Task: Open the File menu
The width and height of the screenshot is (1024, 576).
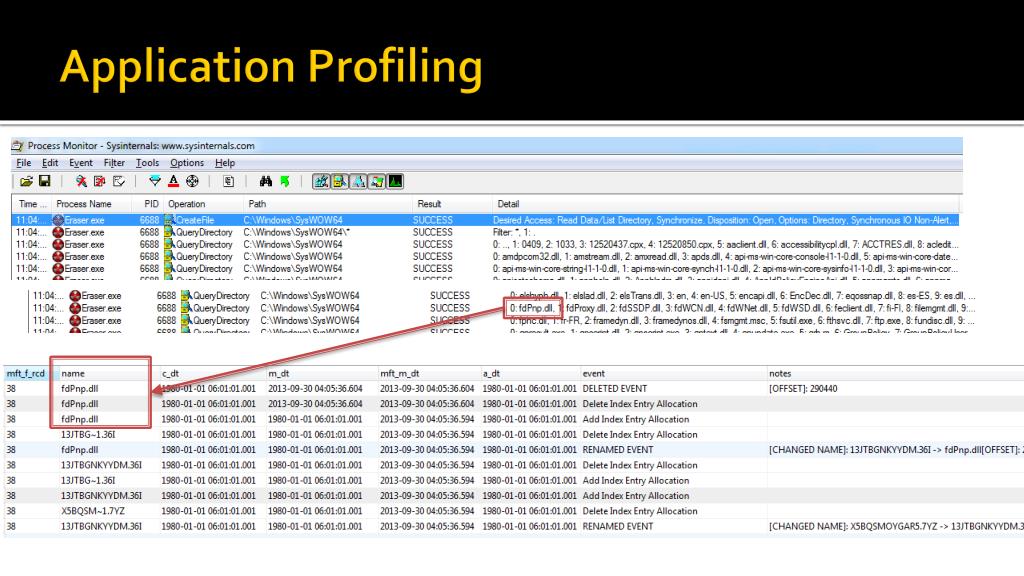Action: point(24,163)
